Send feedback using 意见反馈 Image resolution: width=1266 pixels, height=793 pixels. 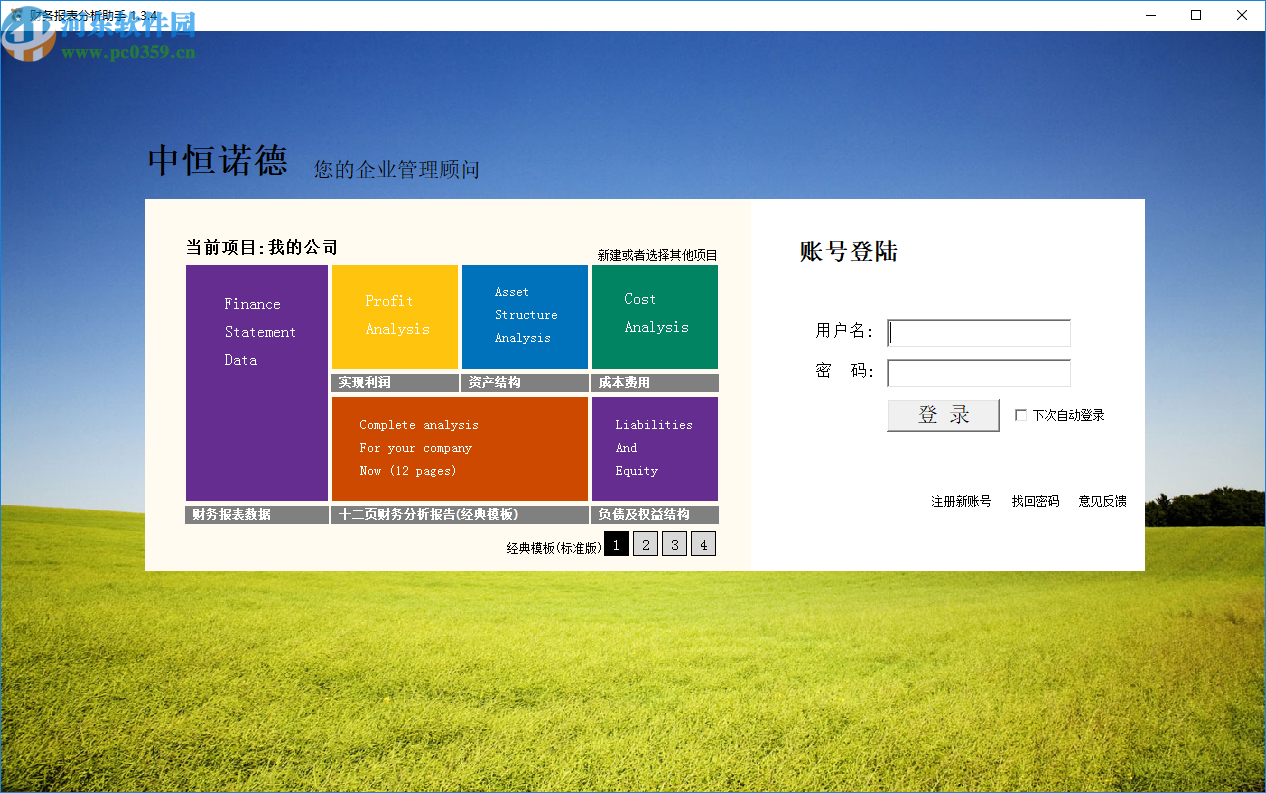[x=1103, y=501]
